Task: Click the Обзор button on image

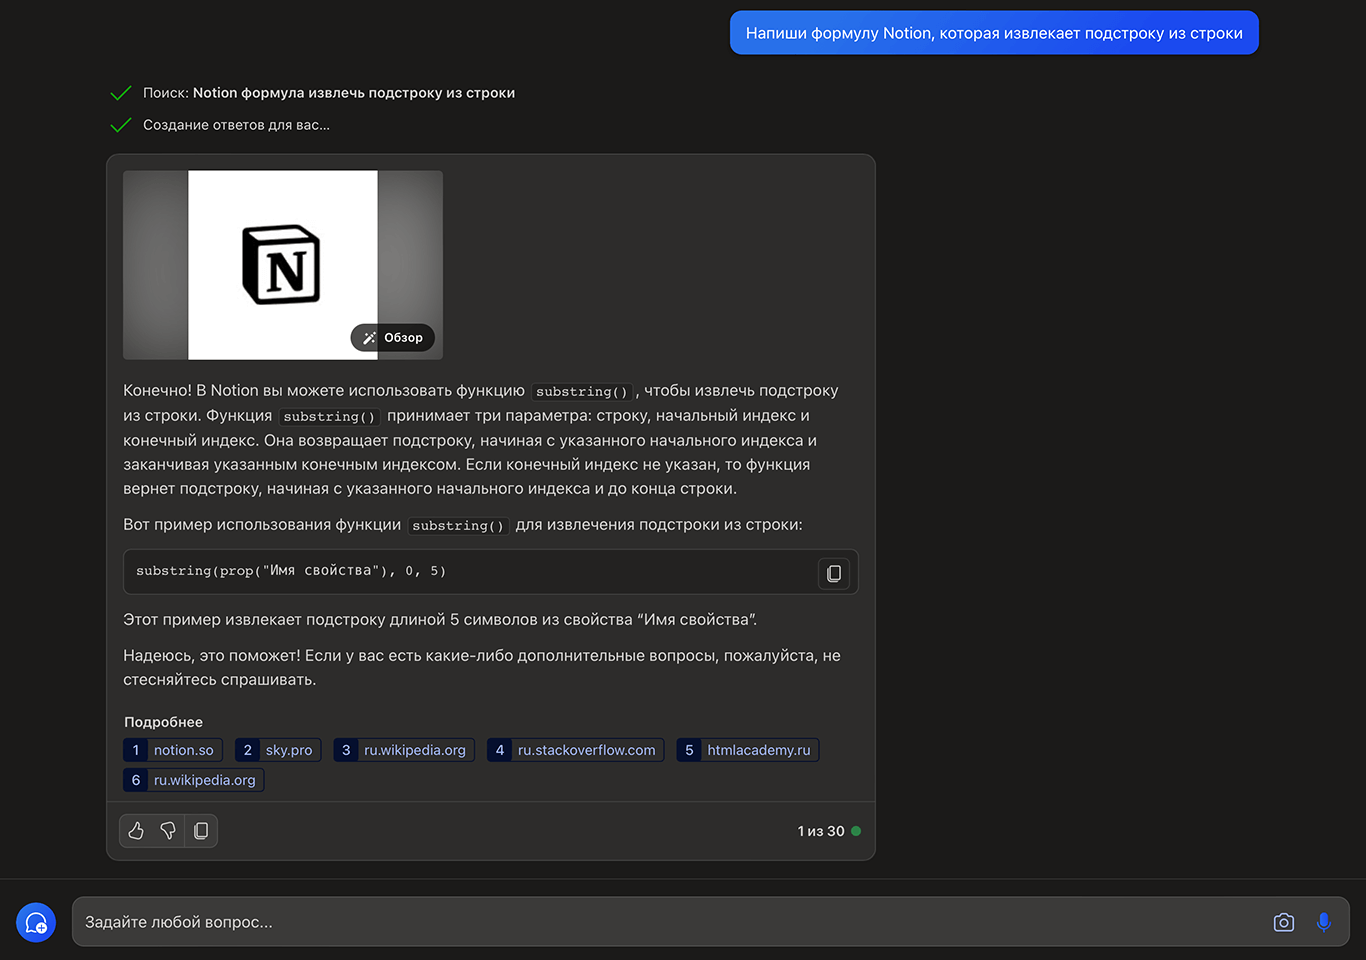Action: pyautogui.click(x=393, y=338)
